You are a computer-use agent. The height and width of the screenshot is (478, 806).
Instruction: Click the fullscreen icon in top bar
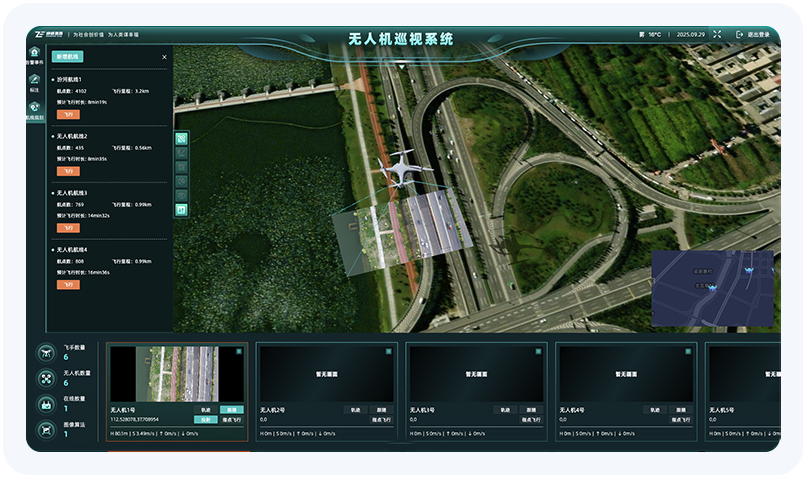(716, 34)
